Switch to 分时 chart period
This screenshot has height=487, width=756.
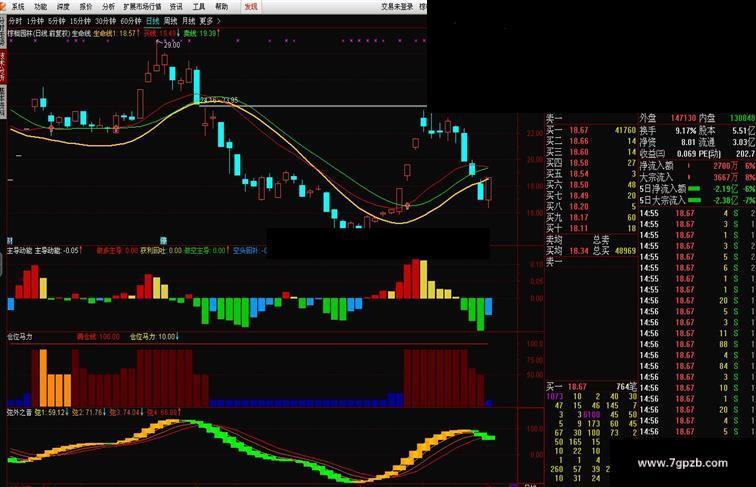coord(15,21)
